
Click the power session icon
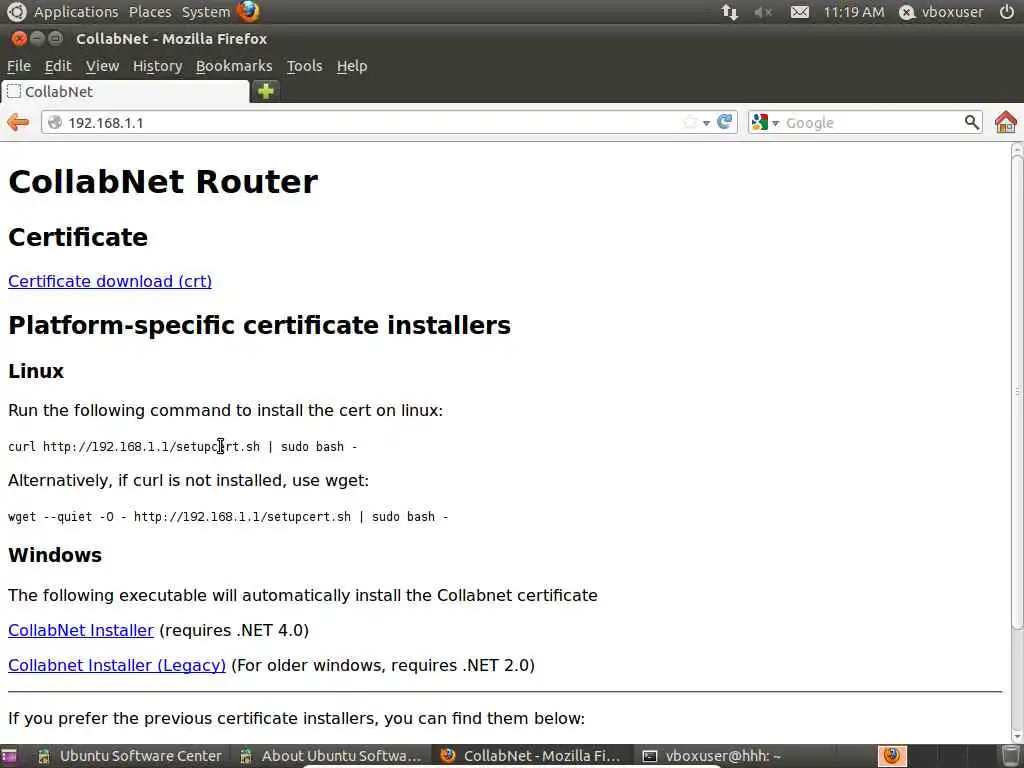click(x=1007, y=12)
